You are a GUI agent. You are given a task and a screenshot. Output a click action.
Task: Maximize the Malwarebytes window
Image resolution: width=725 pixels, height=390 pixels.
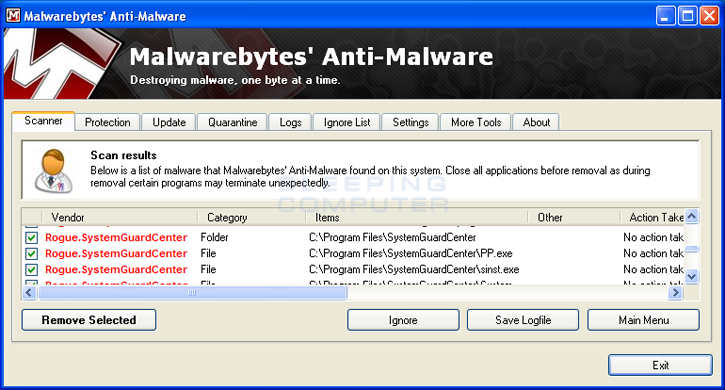tap(688, 16)
